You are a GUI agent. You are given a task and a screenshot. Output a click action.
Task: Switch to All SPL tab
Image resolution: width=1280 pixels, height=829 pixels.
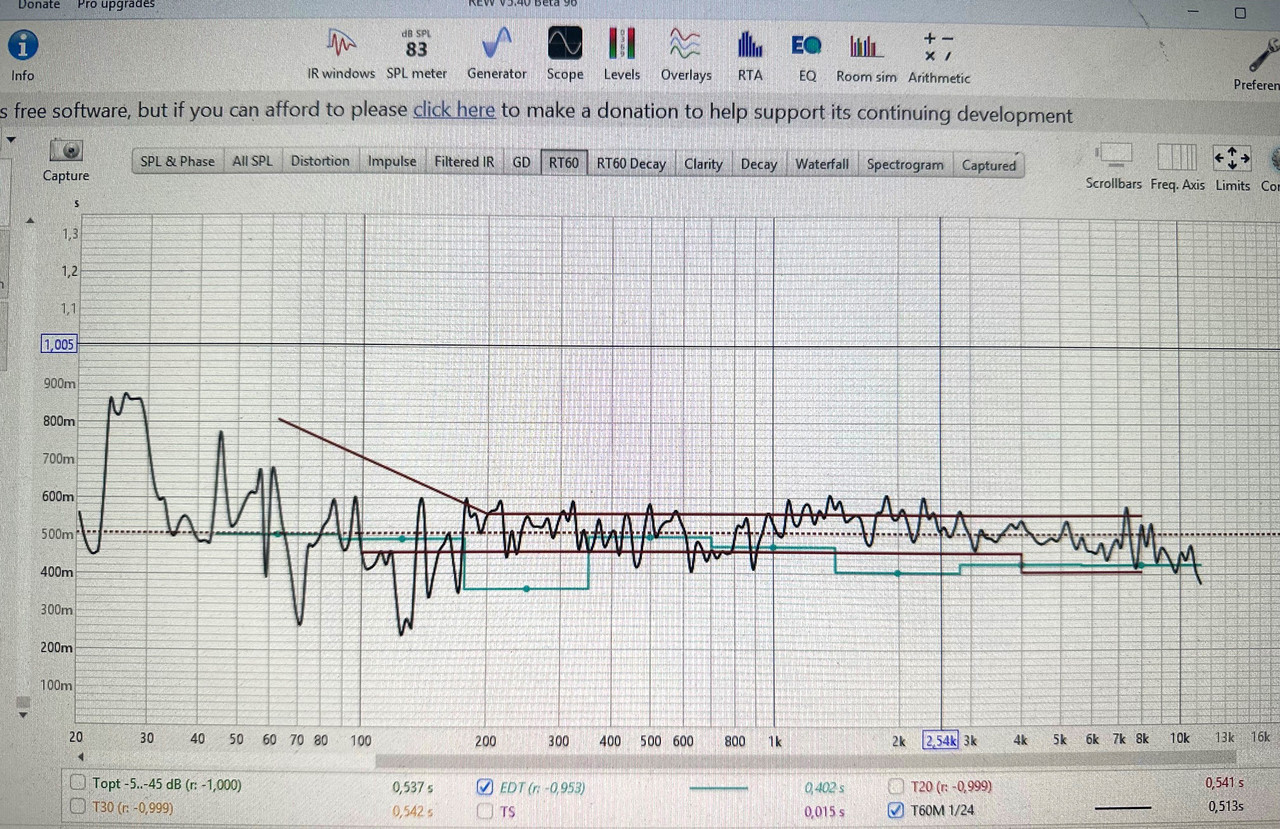[252, 161]
